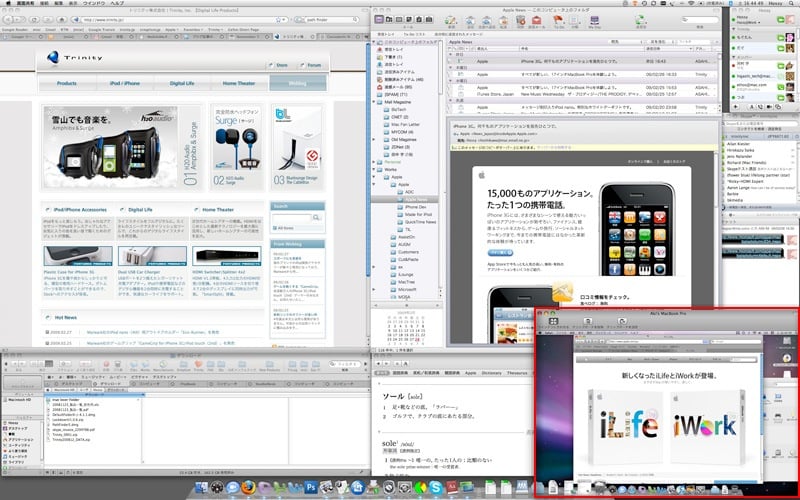Open the Home Theater navigation tab

(x=239, y=83)
